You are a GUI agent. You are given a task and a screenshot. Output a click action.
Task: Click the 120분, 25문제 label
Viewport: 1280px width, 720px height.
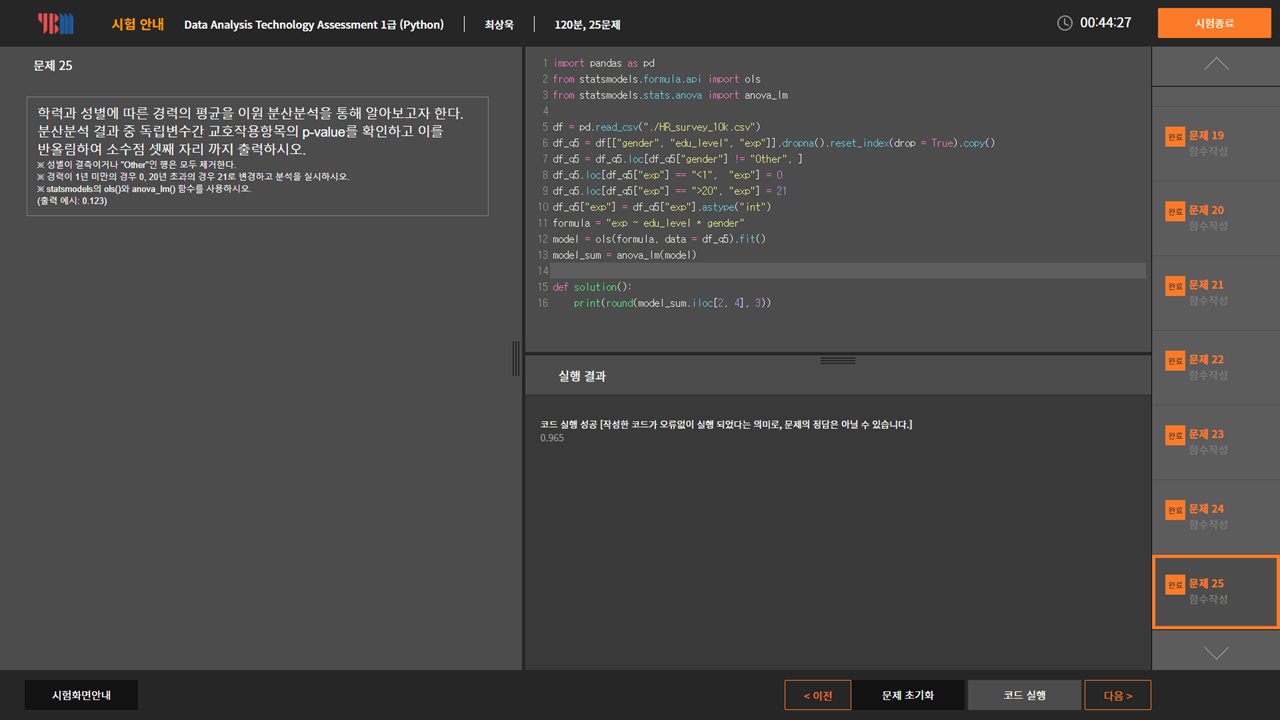tap(587, 24)
